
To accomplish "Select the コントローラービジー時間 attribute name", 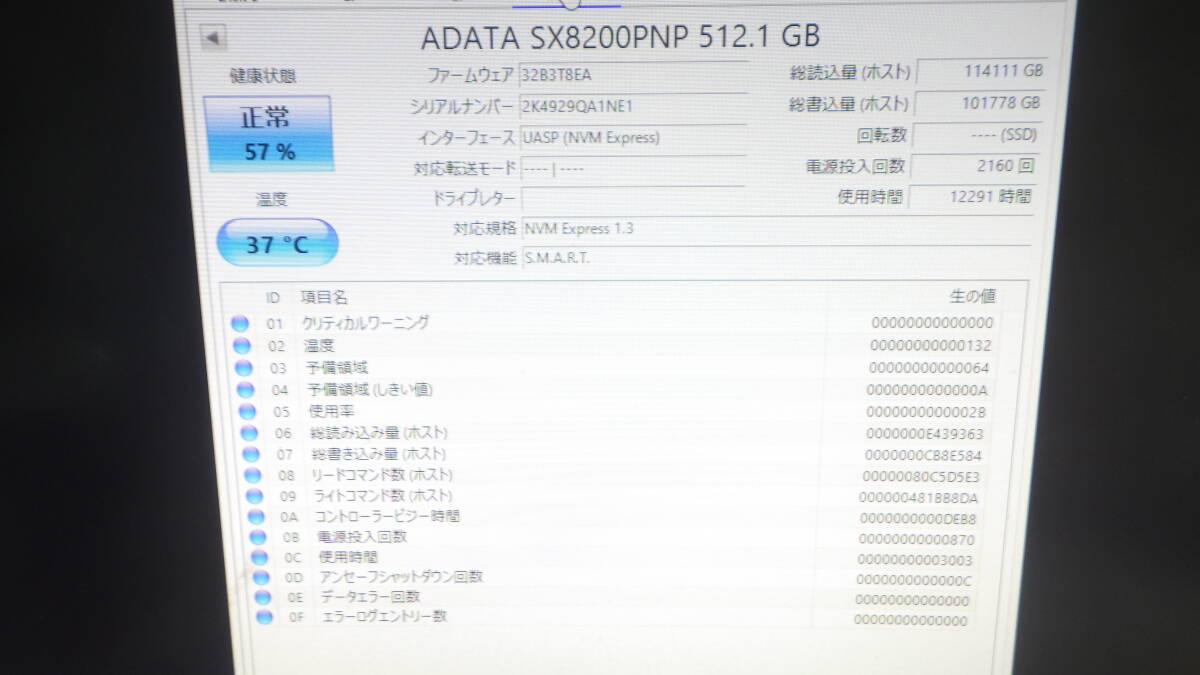I will 387,517.
